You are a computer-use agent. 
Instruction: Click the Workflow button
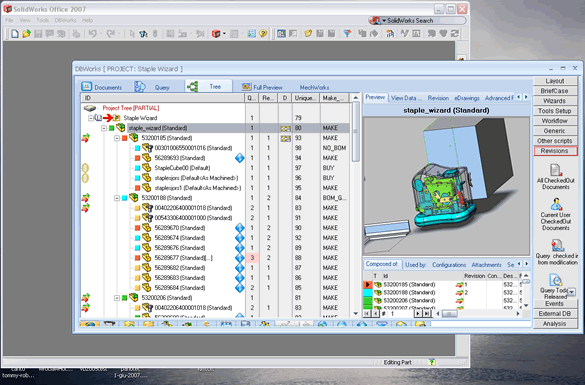[x=555, y=121]
